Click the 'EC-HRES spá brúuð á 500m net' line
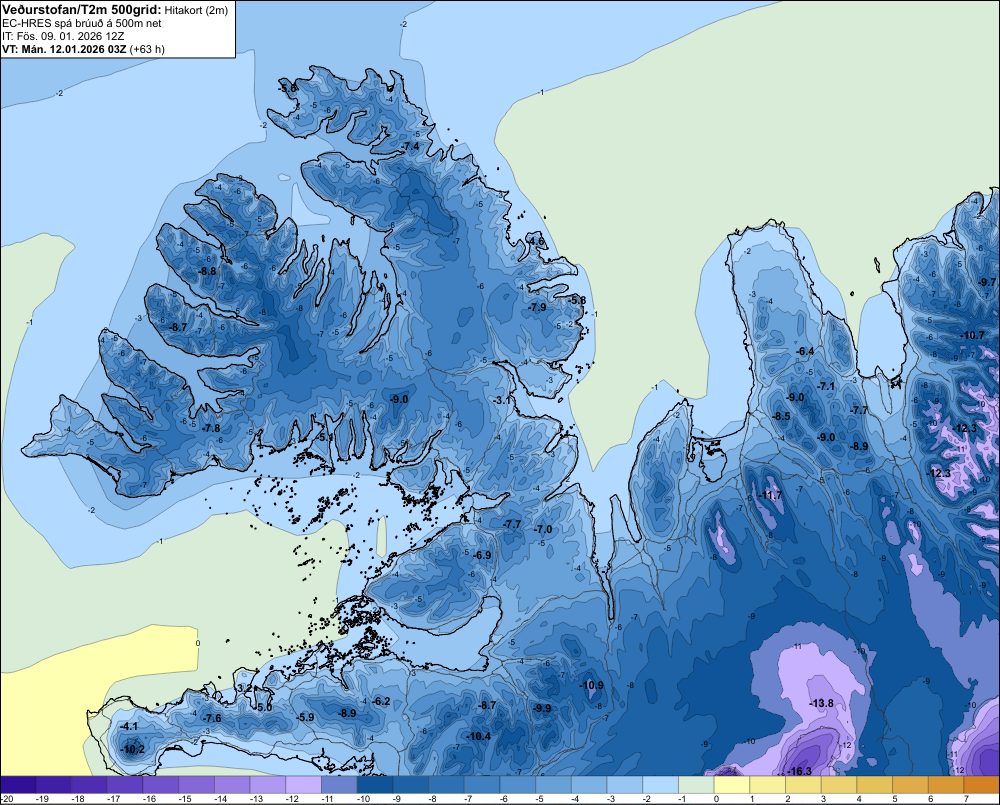Screen dimensions: 1000x805 click(82, 23)
